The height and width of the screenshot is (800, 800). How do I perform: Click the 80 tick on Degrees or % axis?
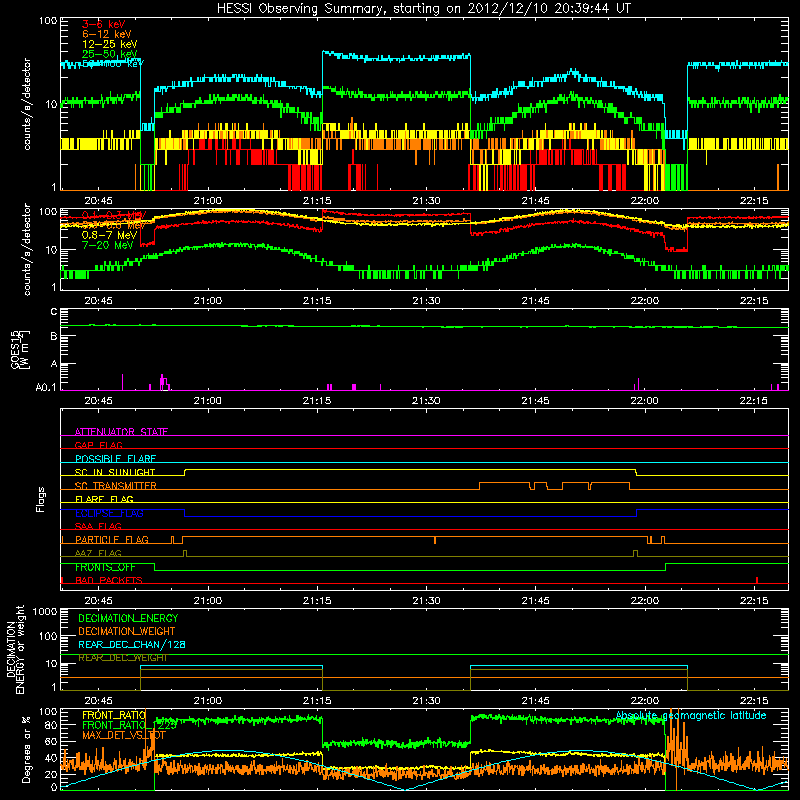[x=51, y=726]
